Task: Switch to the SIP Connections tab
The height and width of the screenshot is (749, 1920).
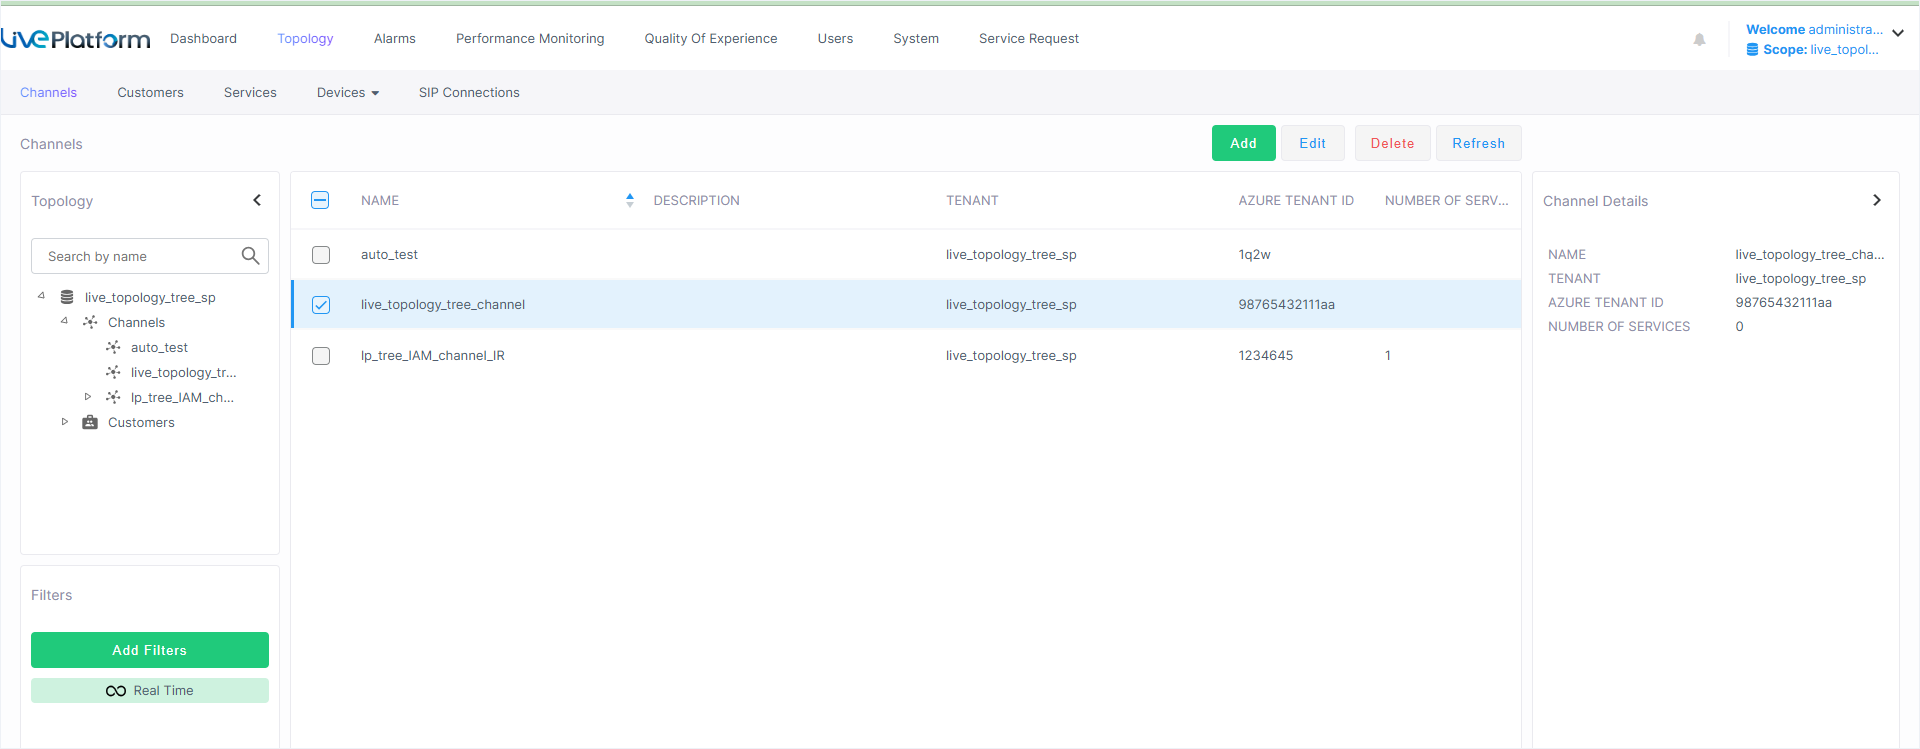Action: point(469,93)
